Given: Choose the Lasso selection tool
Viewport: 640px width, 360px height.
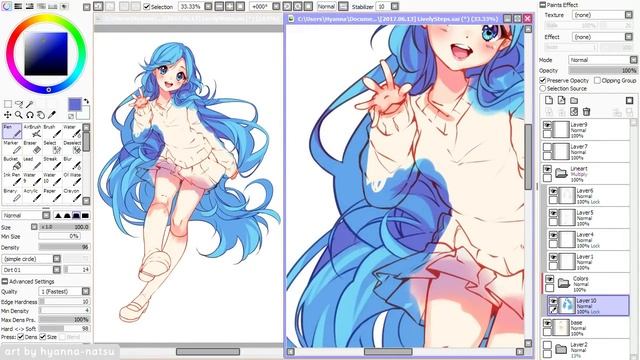Looking at the screenshot, I should coord(19,104).
